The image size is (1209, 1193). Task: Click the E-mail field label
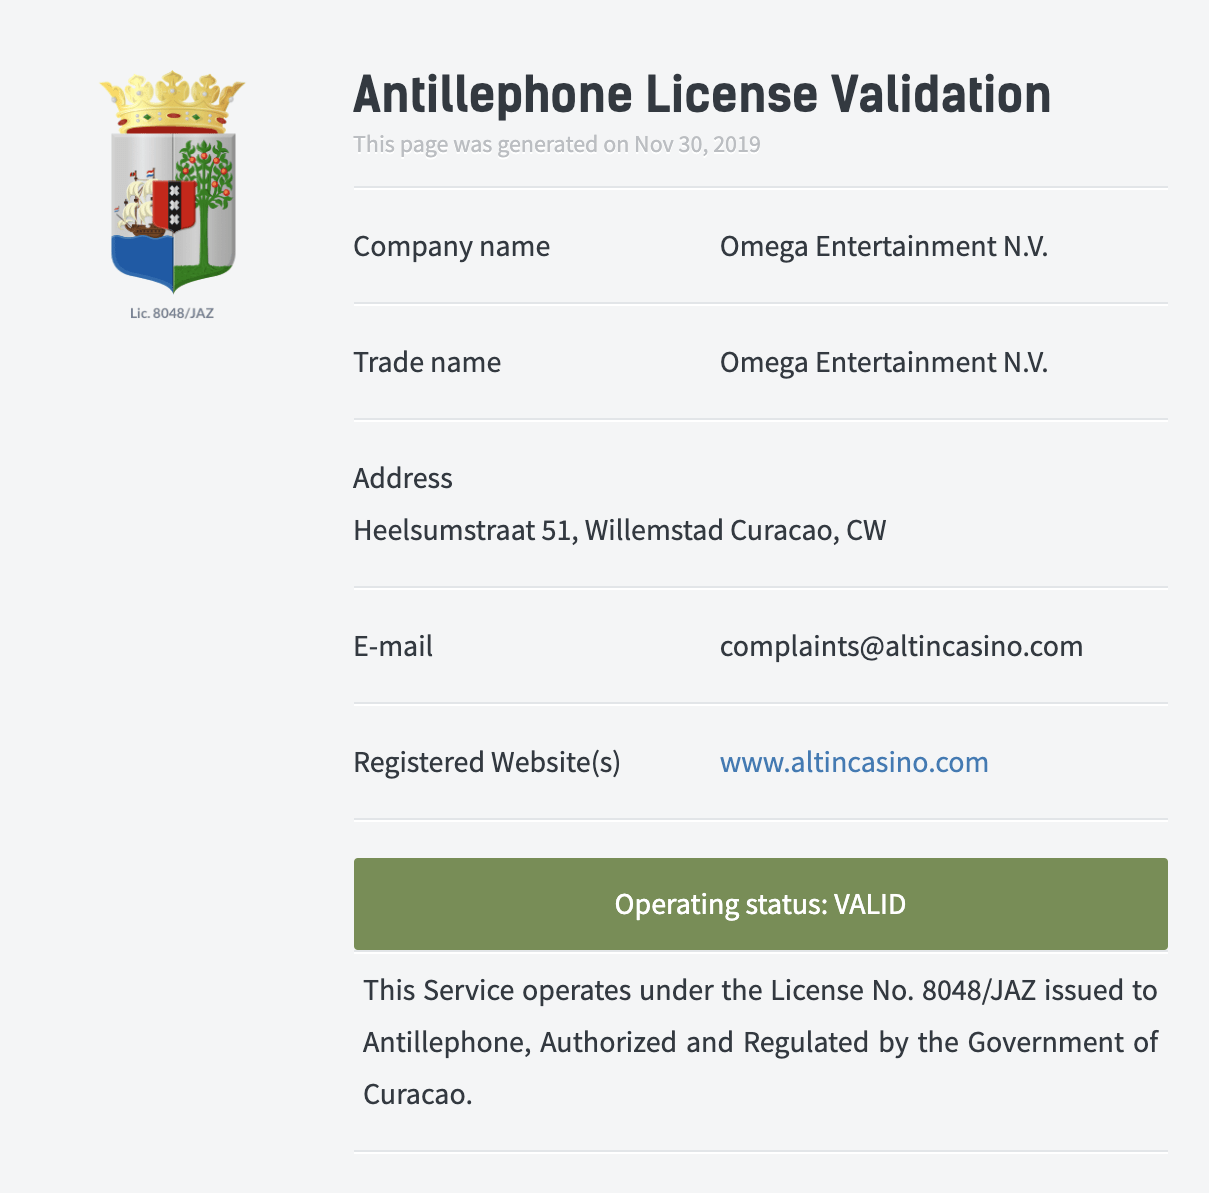click(x=393, y=646)
